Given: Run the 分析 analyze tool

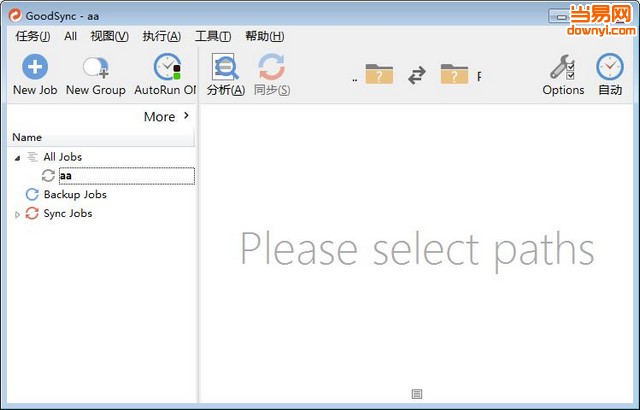Looking at the screenshot, I should (x=225, y=67).
